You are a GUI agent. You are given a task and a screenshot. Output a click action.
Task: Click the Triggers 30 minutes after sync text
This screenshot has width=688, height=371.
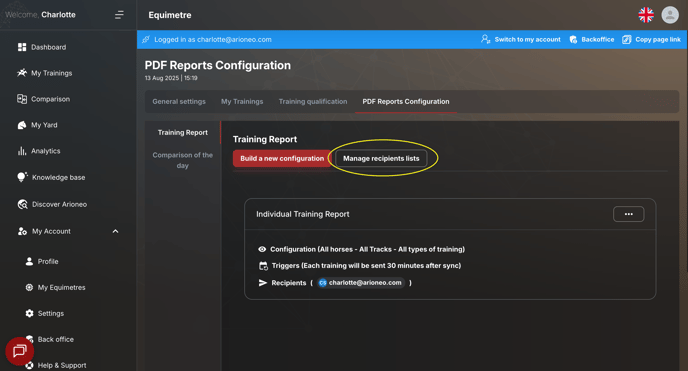pos(366,266)
